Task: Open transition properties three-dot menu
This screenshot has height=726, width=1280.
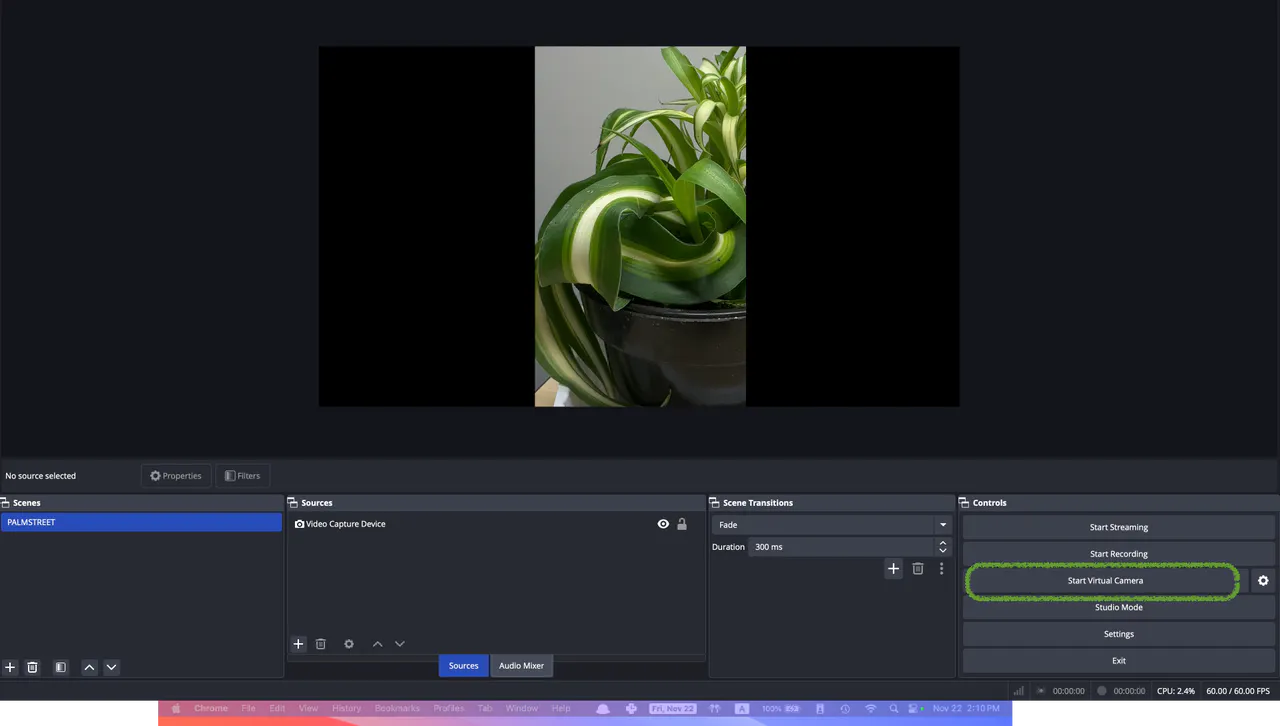Action: (x=941, y=569)
